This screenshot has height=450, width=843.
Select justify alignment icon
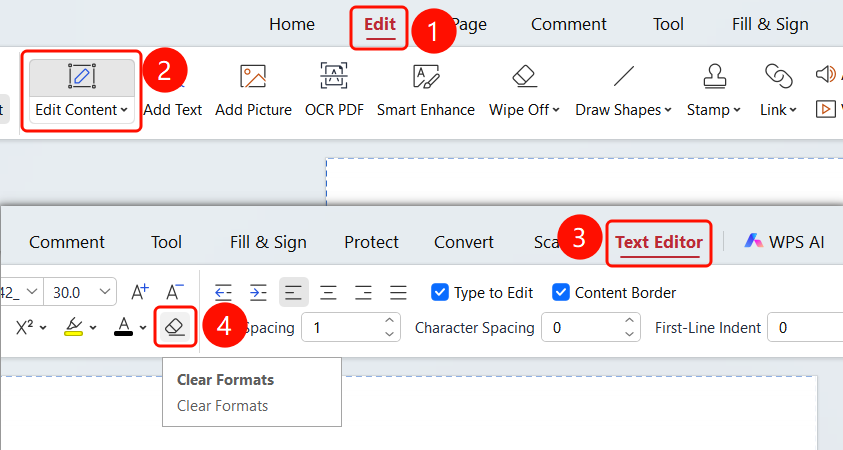tap(398, 292)
